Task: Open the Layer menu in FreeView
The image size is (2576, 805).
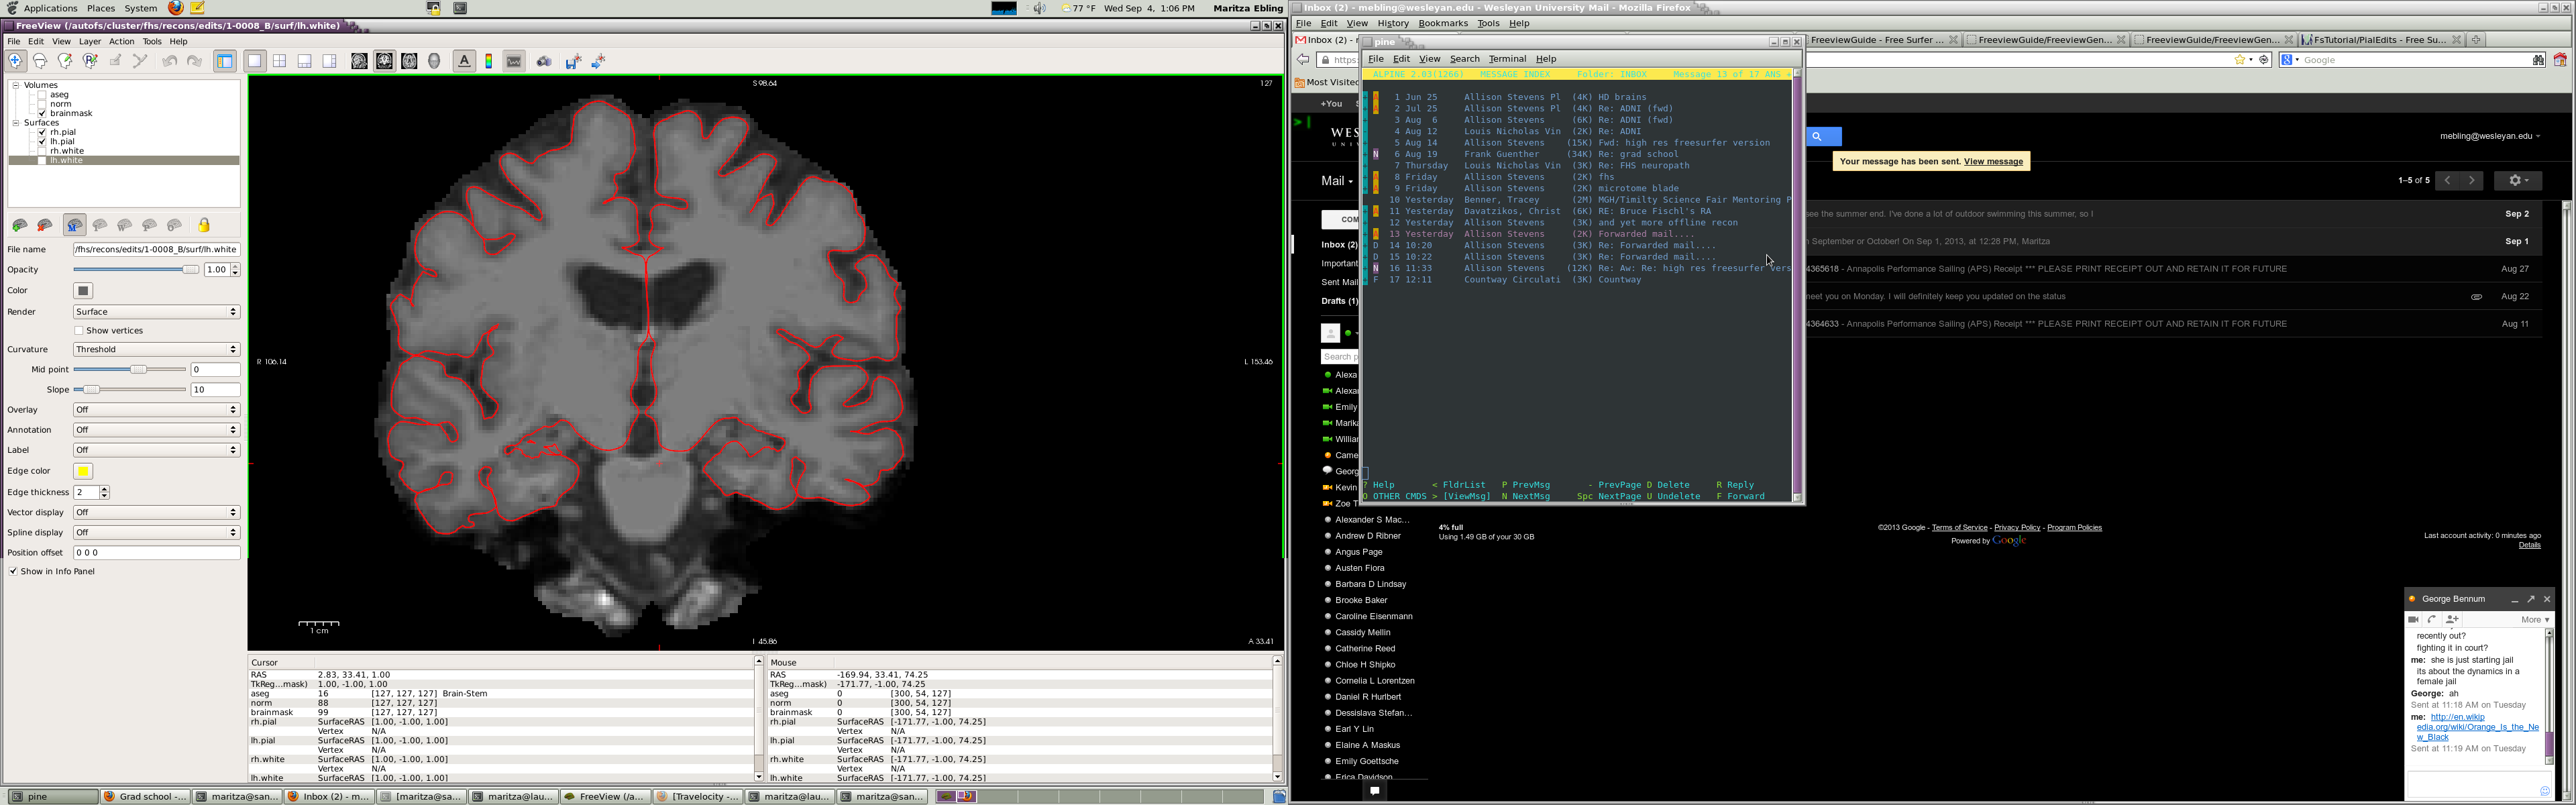Action: point(90,42)
